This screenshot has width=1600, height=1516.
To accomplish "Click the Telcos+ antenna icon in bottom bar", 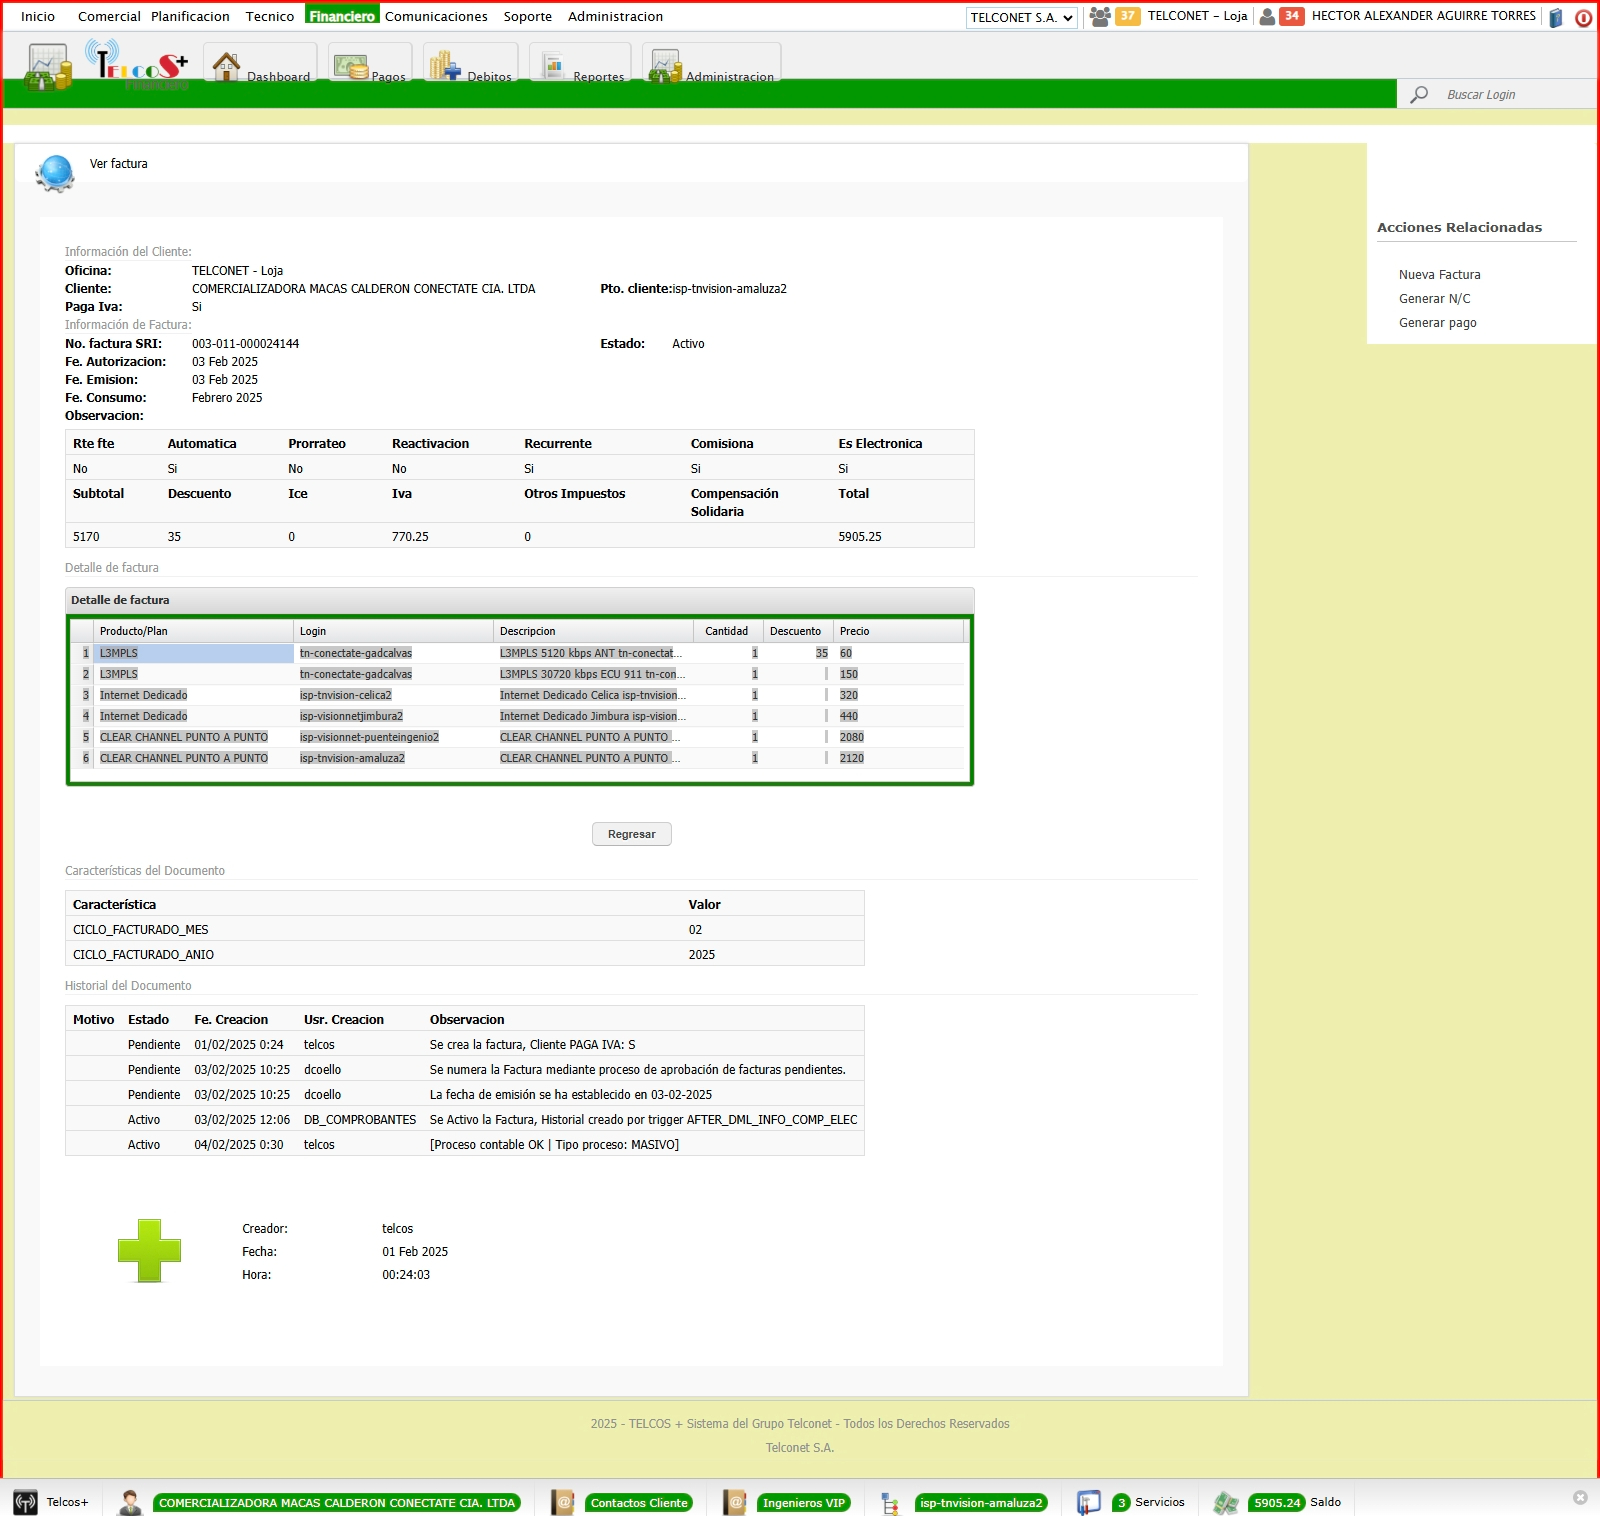I will 25,1502.
